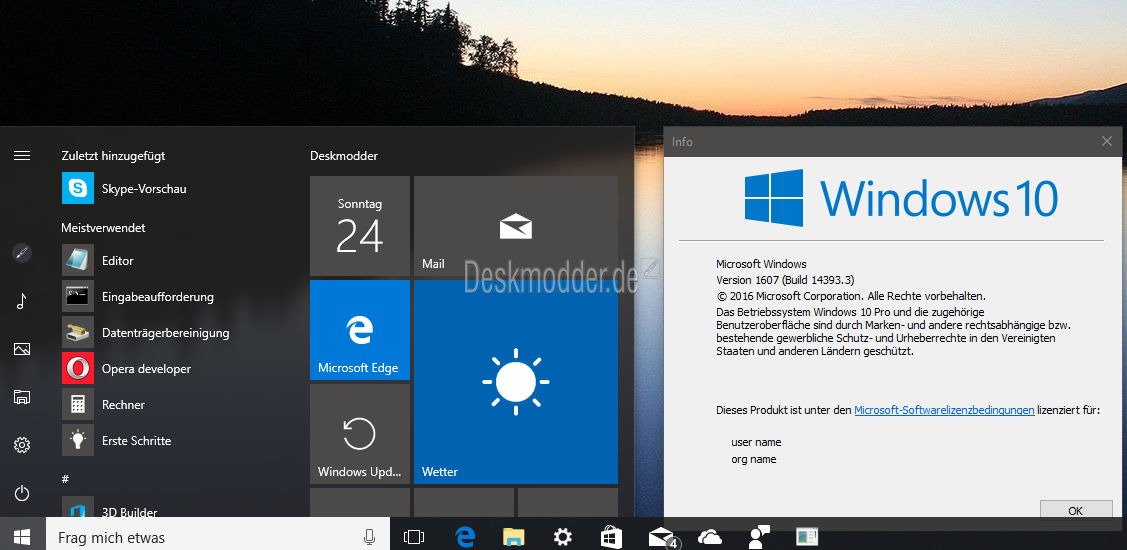Screen dimensions: 1127x550
Task: Close the Info dialog with X
Action: [x=1107, y=142]
